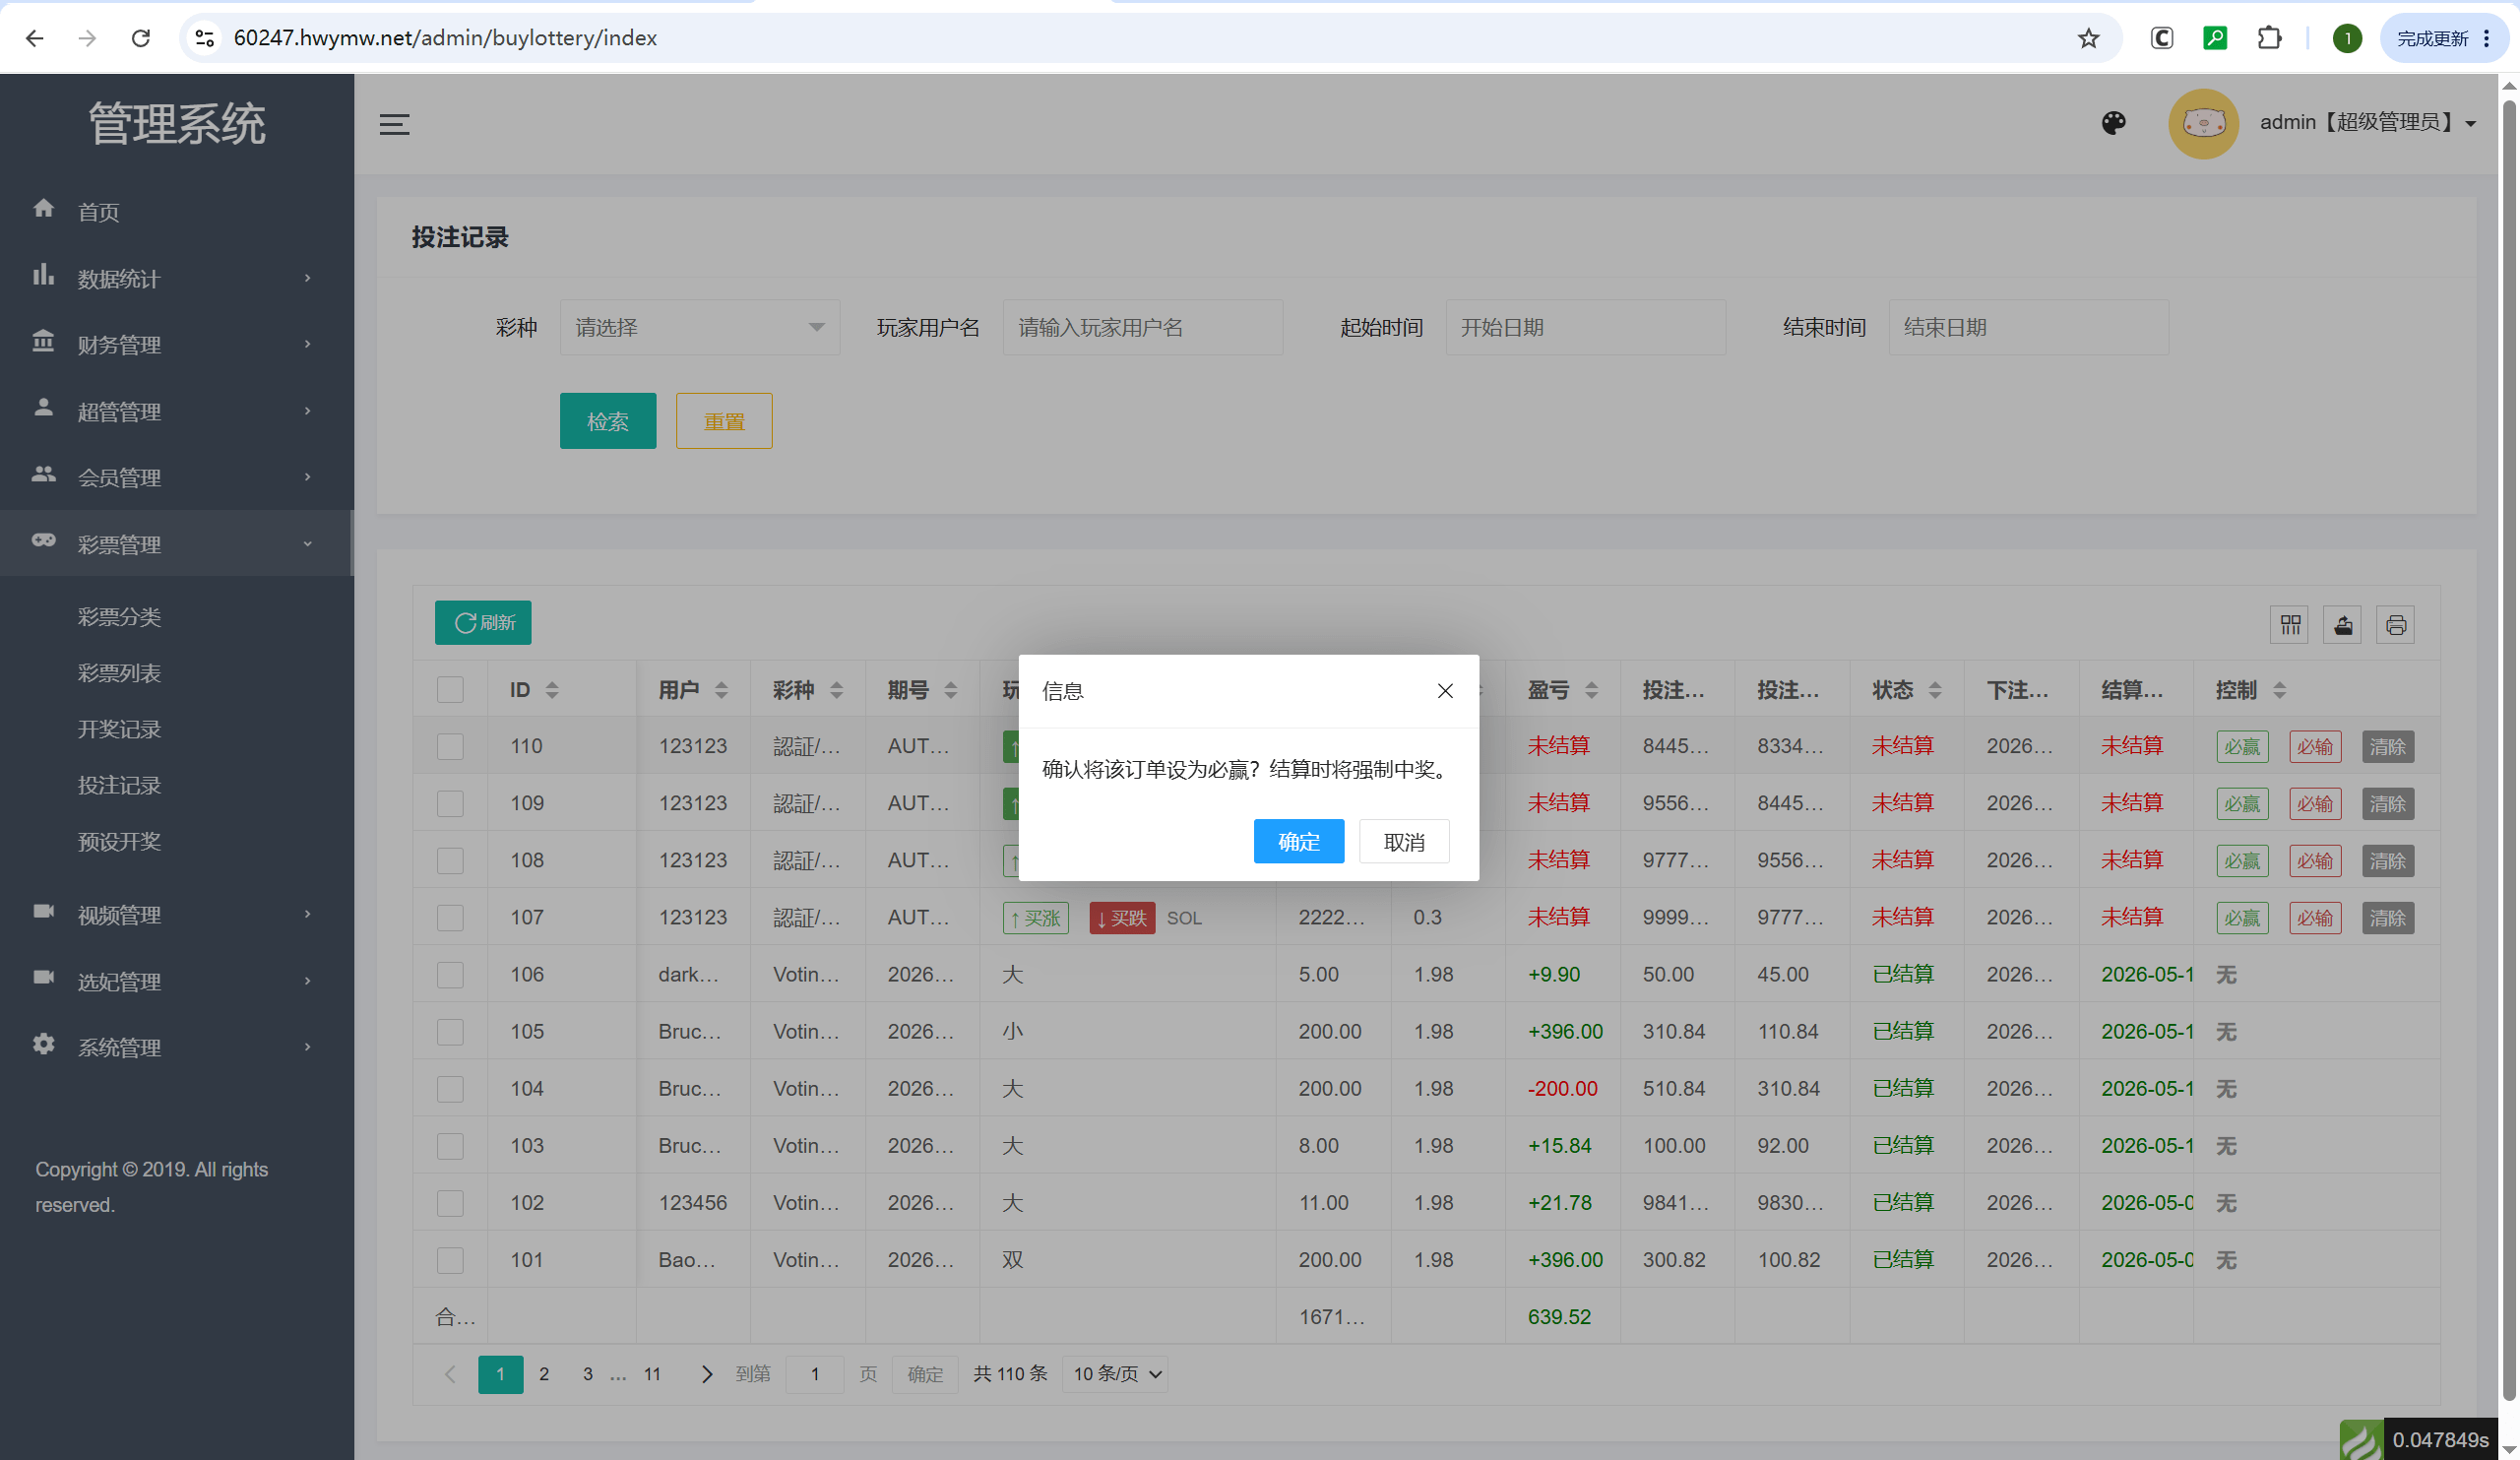This screenshot has width=2520, height=1460.
Task: Click the 玩家用户名 input field
Action: (x=1142, y=327)
